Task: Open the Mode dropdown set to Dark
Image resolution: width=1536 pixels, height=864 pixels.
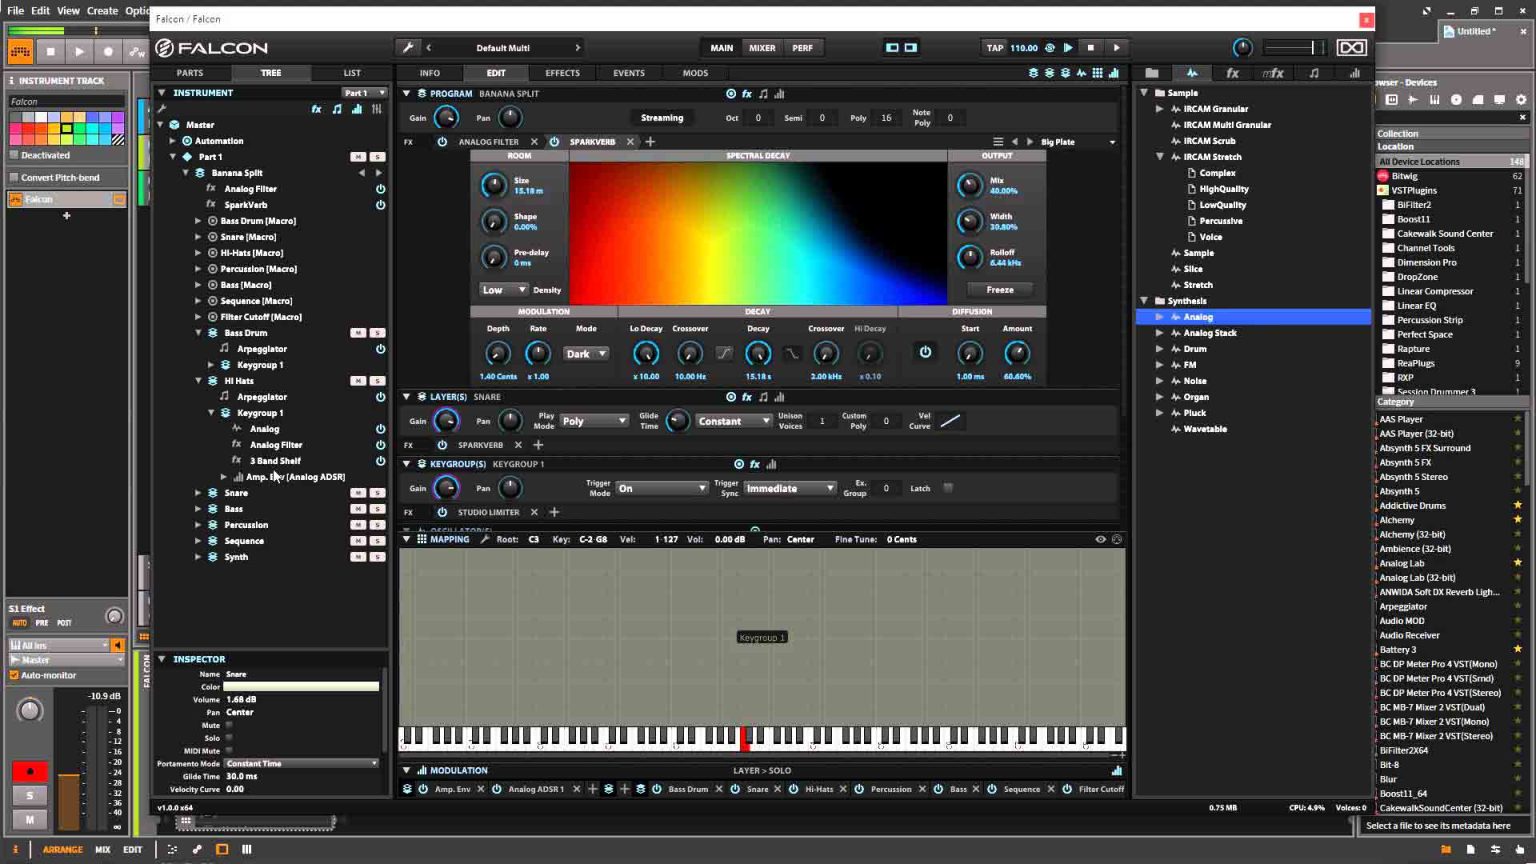Action: tap(586, 354)
